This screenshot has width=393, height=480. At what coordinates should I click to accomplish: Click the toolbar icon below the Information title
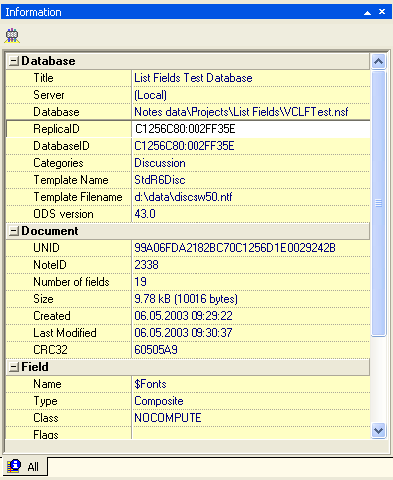12,35
